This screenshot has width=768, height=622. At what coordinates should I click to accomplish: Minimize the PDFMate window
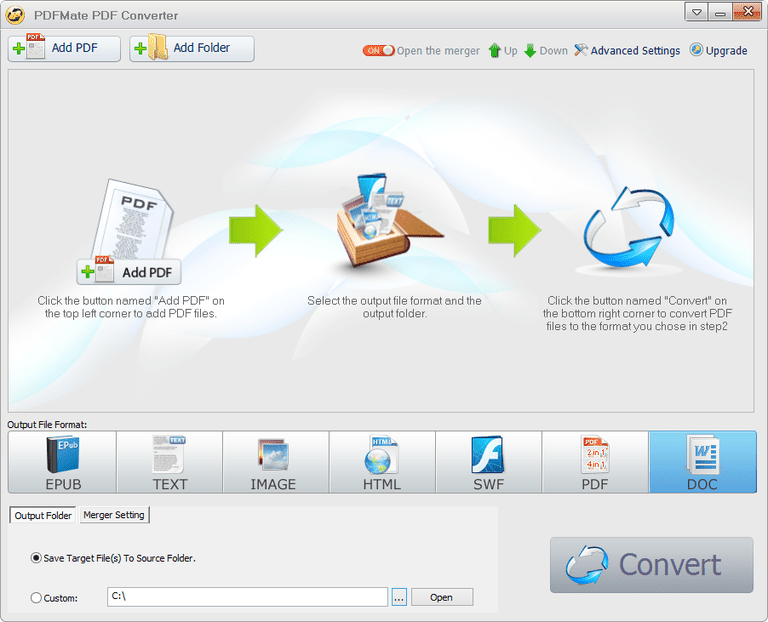pos(720,12)
